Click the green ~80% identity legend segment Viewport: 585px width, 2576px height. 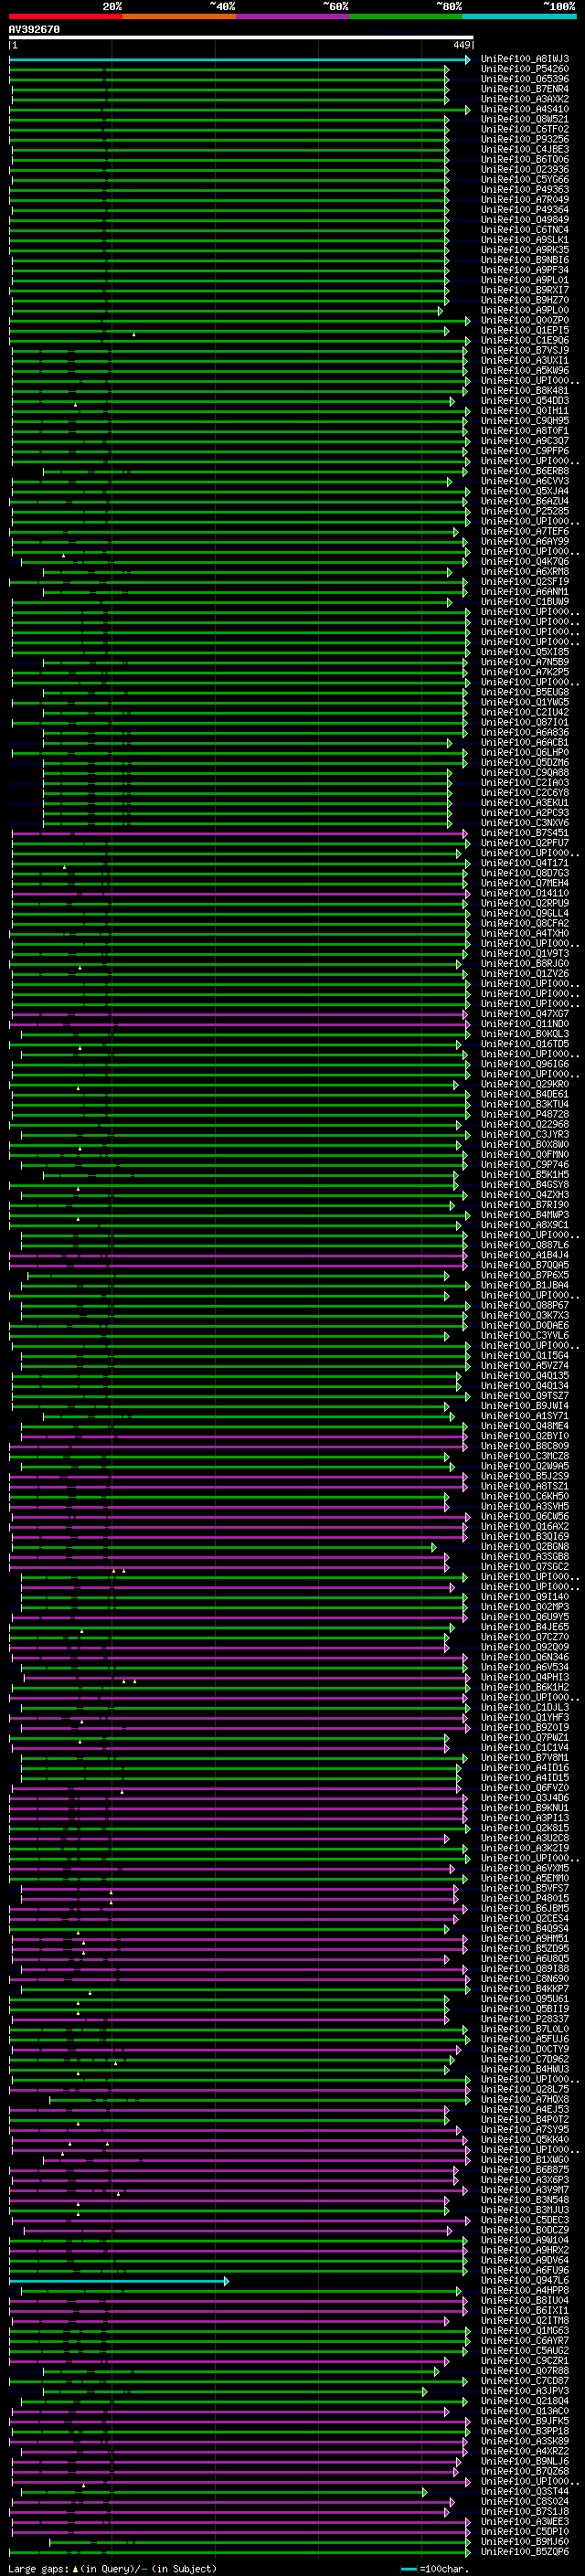click(405, 16)
